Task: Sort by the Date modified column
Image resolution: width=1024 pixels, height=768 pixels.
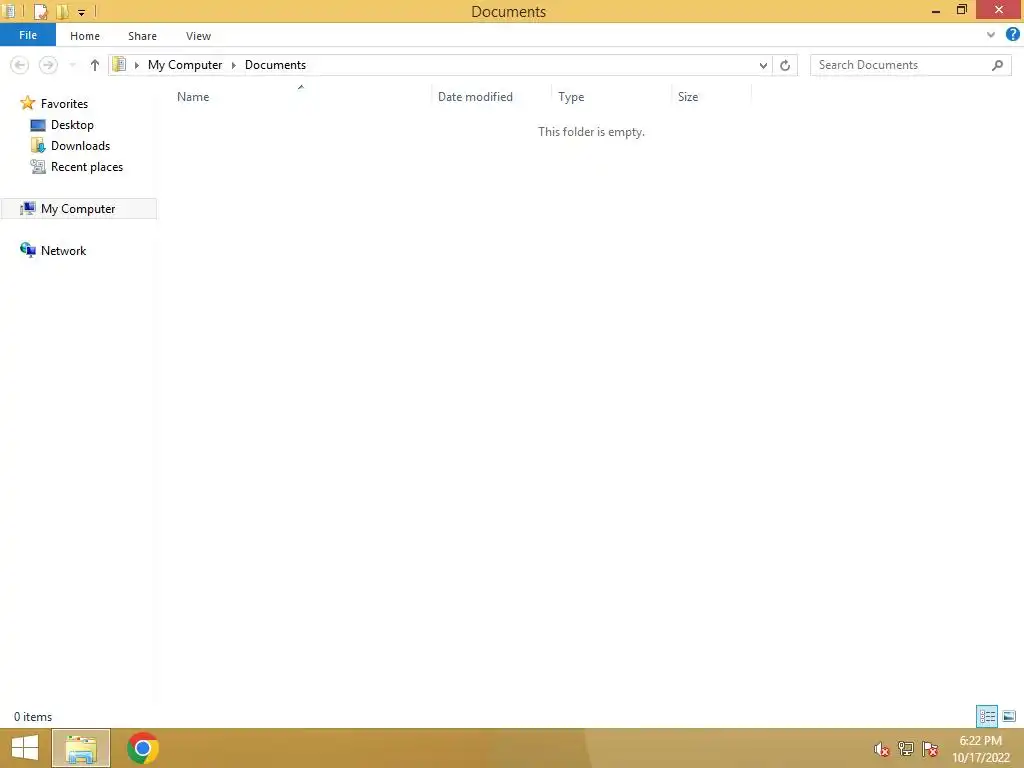Action: tap(475, 97)
